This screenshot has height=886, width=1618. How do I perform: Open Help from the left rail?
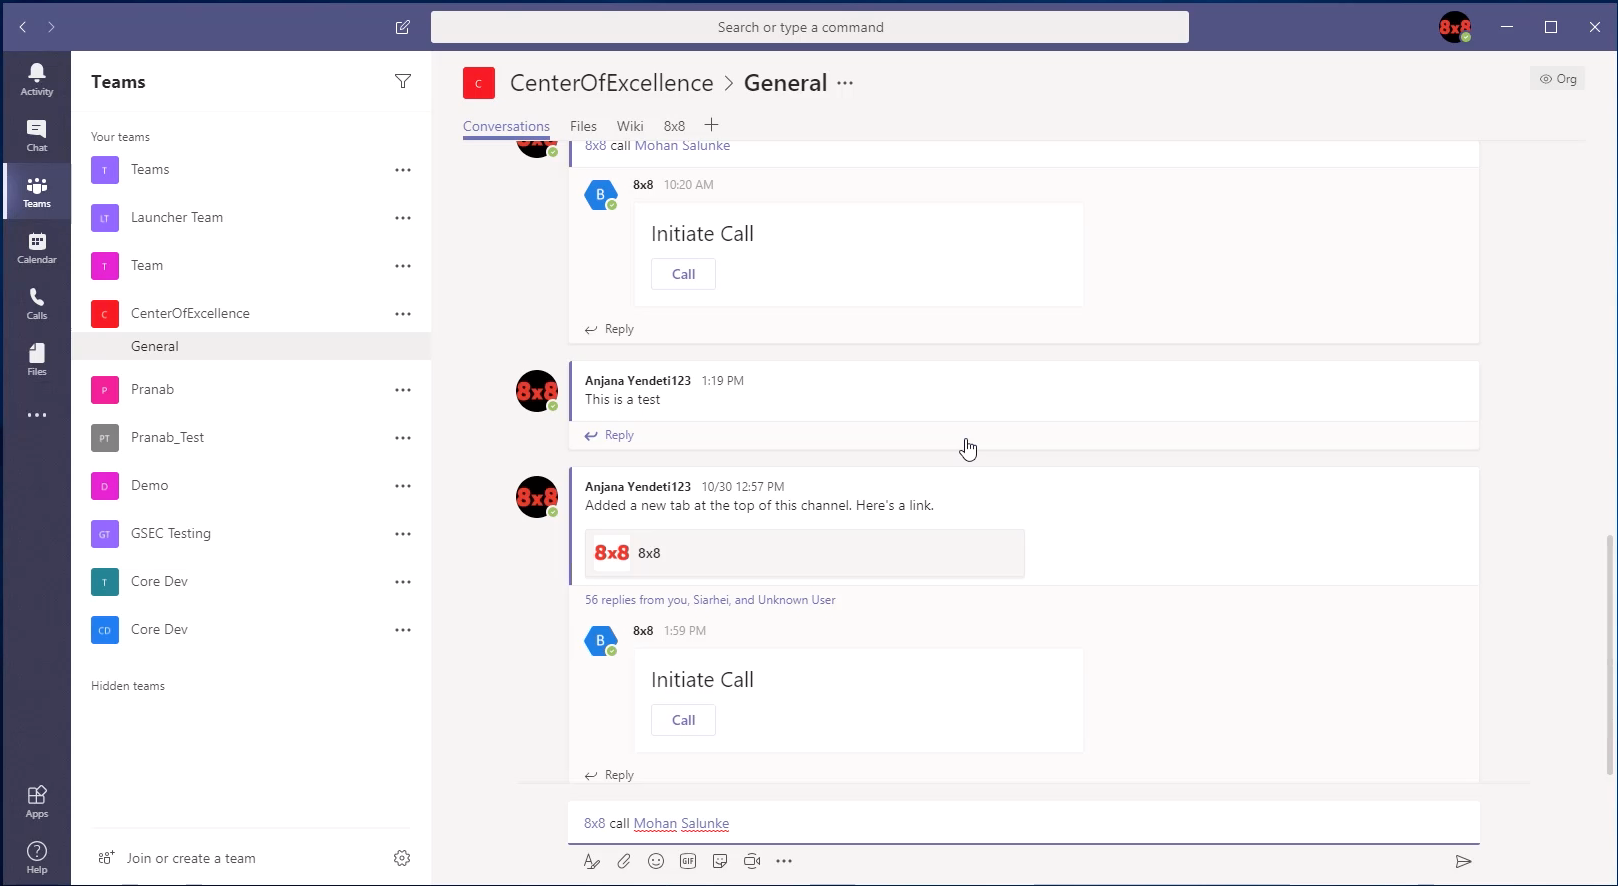click(36, 857)
